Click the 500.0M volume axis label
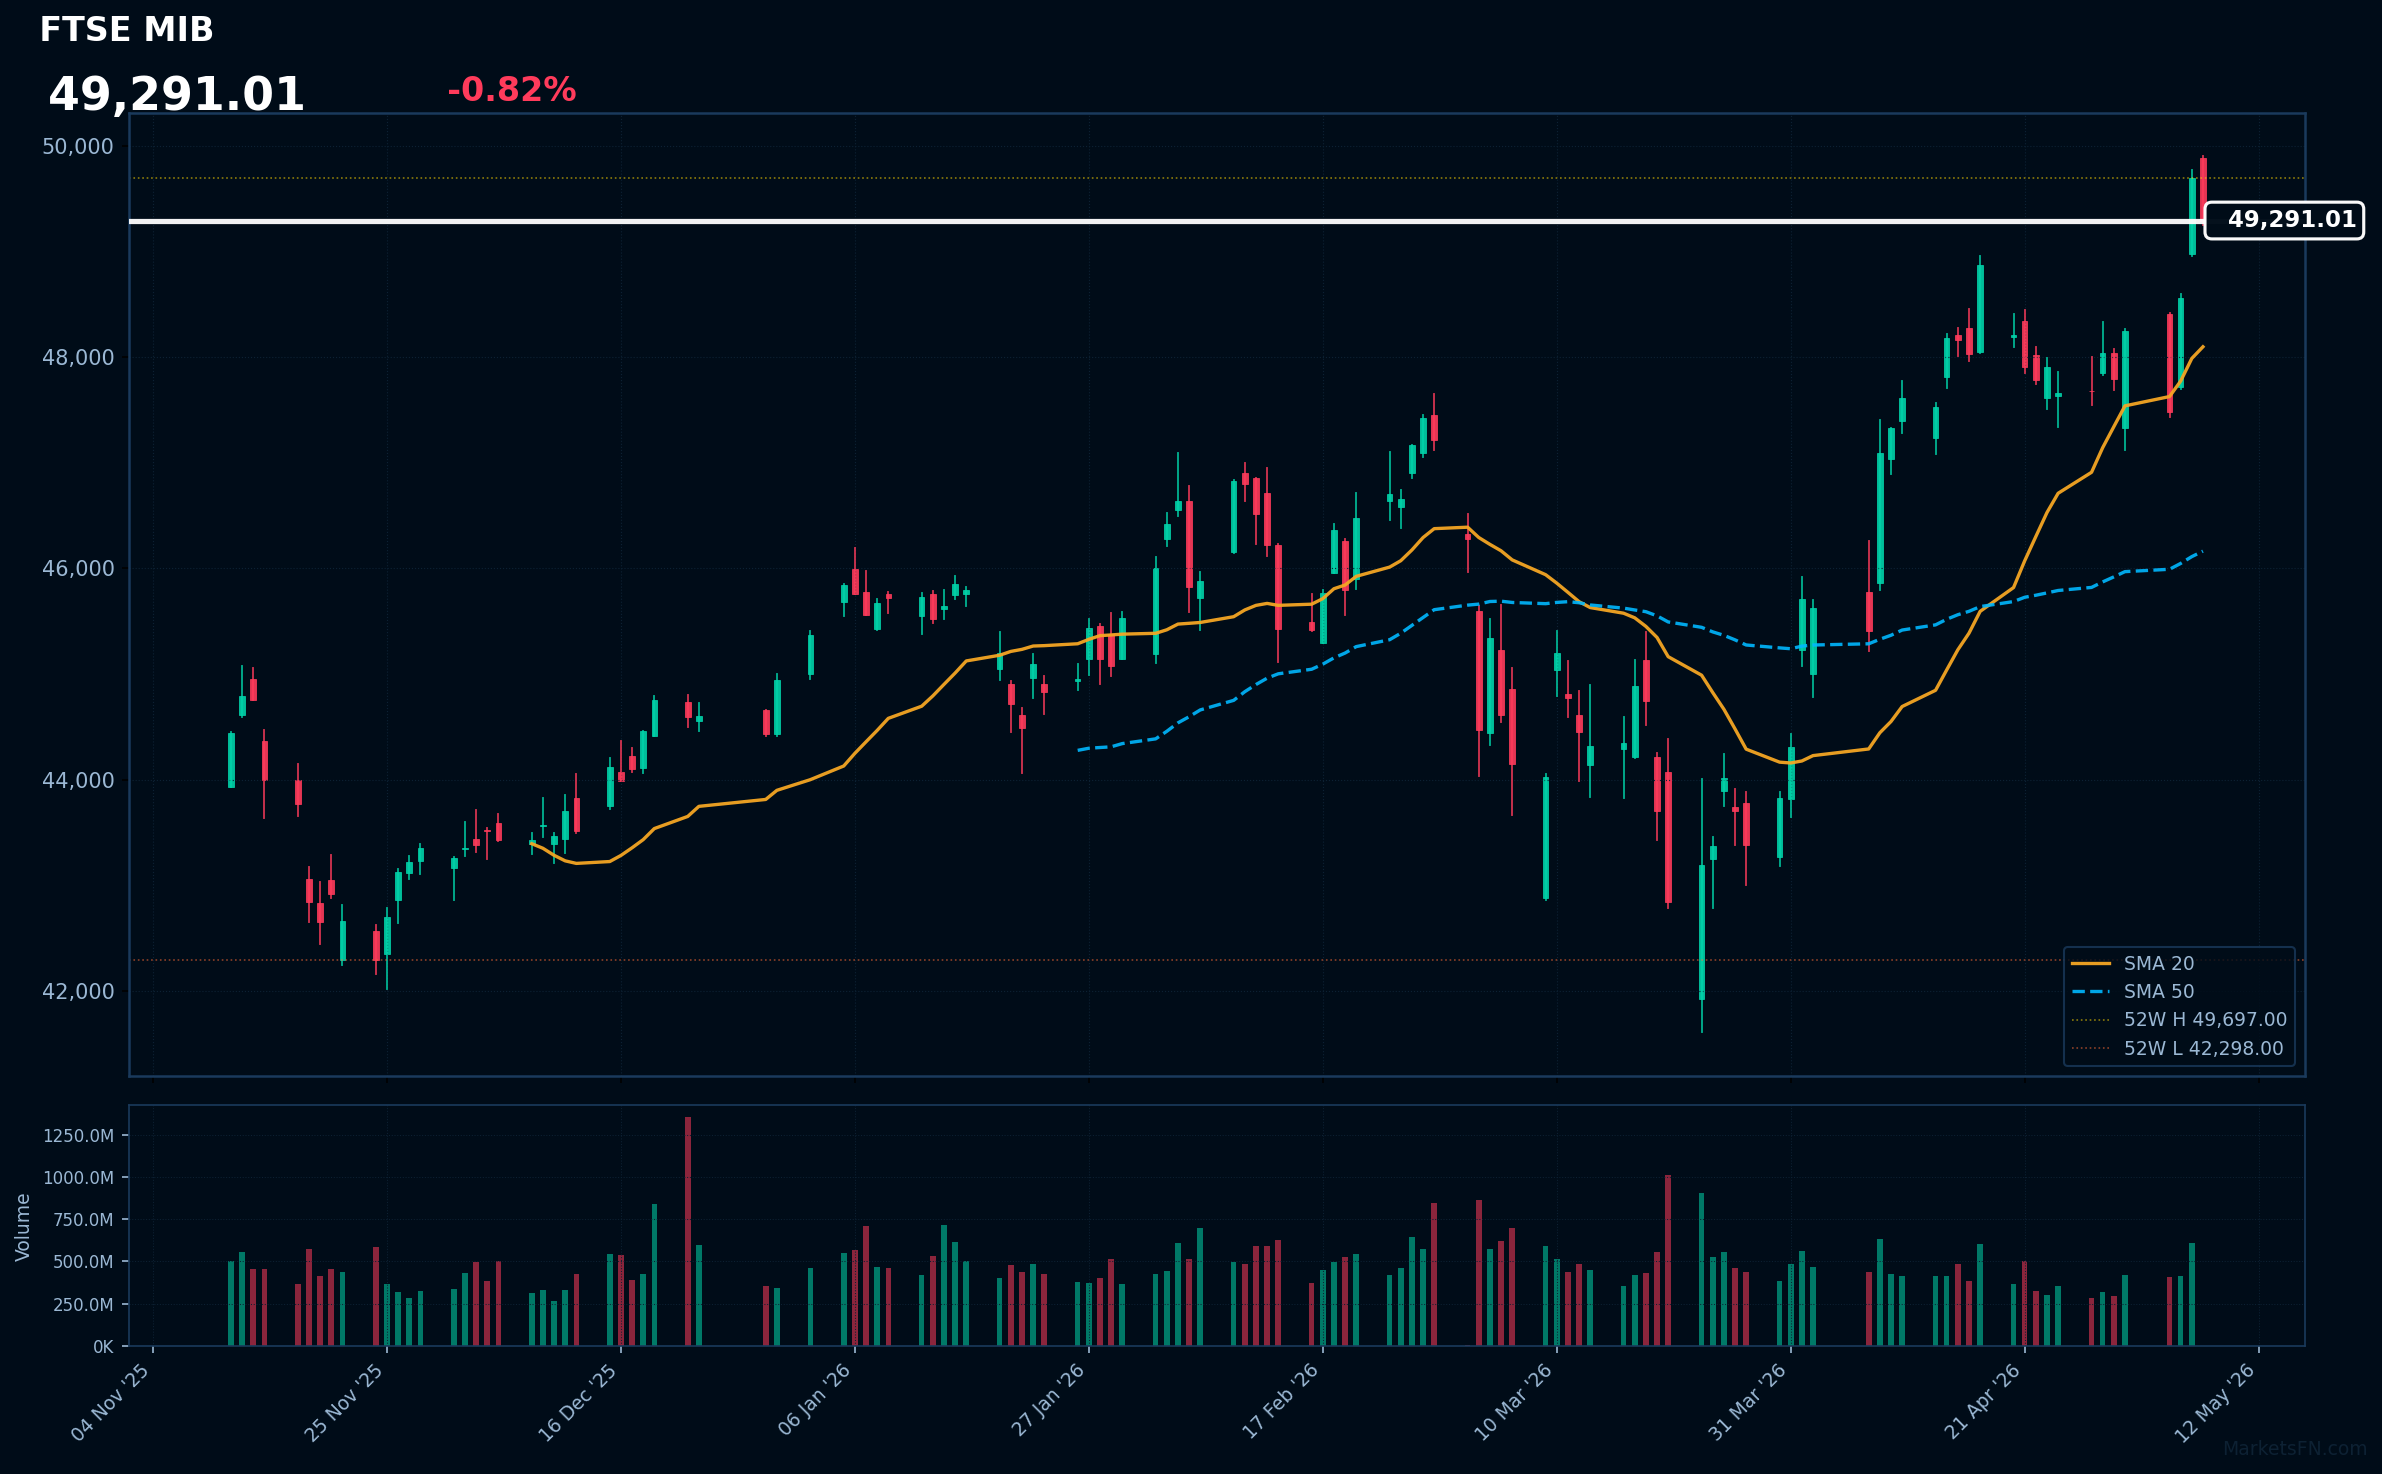This screenshot has width=2382, height=1474. [83, 1262]
